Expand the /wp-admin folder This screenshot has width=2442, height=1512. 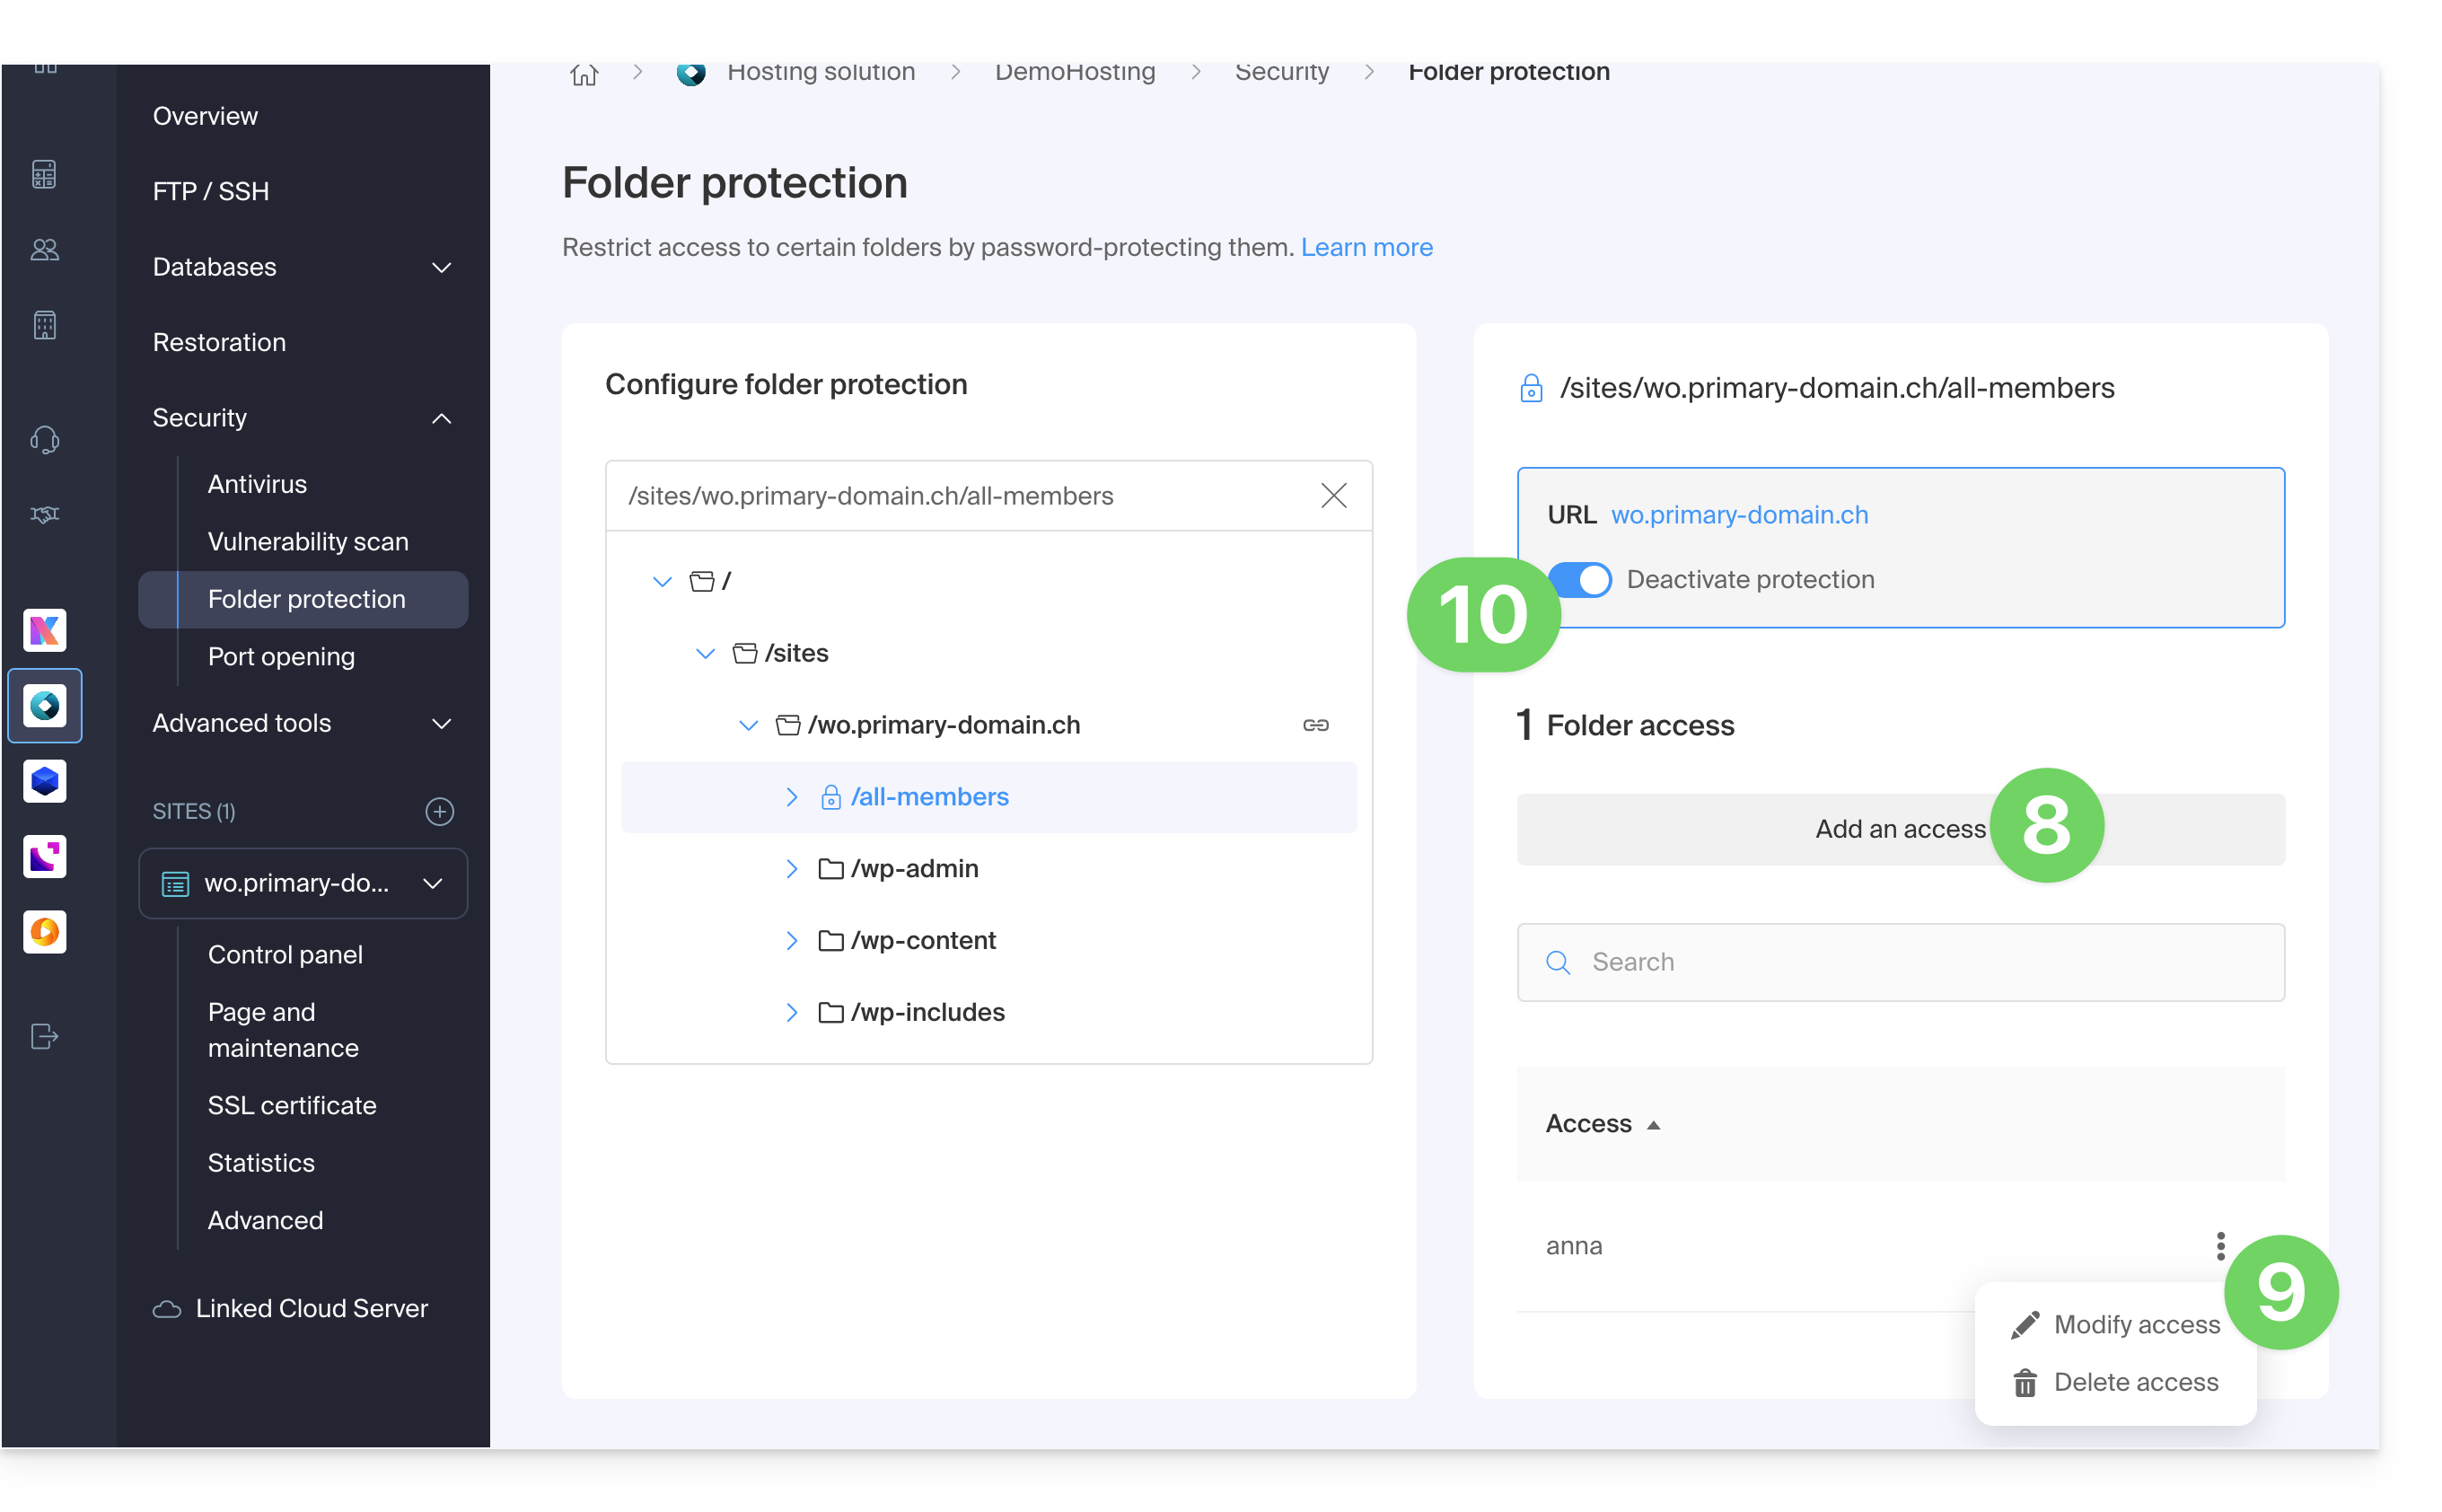tap(791, 869)
